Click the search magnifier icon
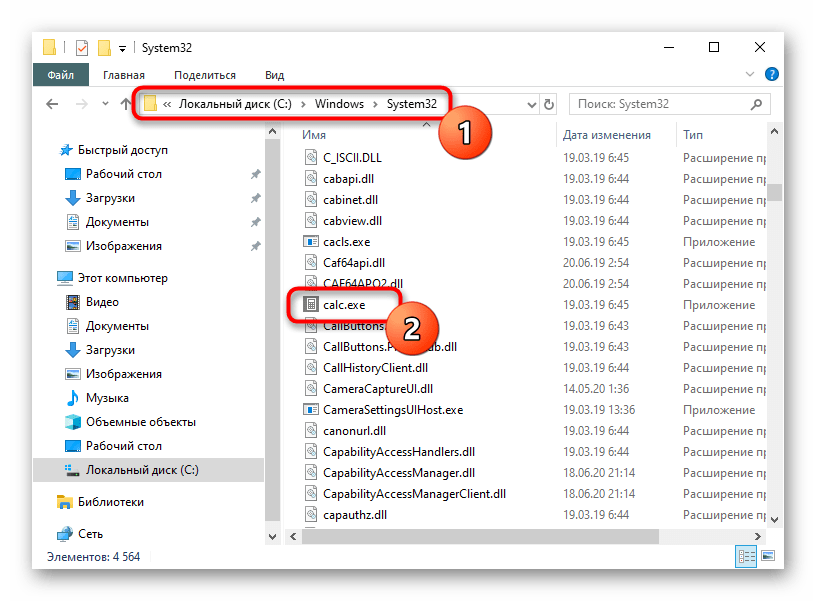816x601 pixels. pyautogui.click(x=757, y=105)
